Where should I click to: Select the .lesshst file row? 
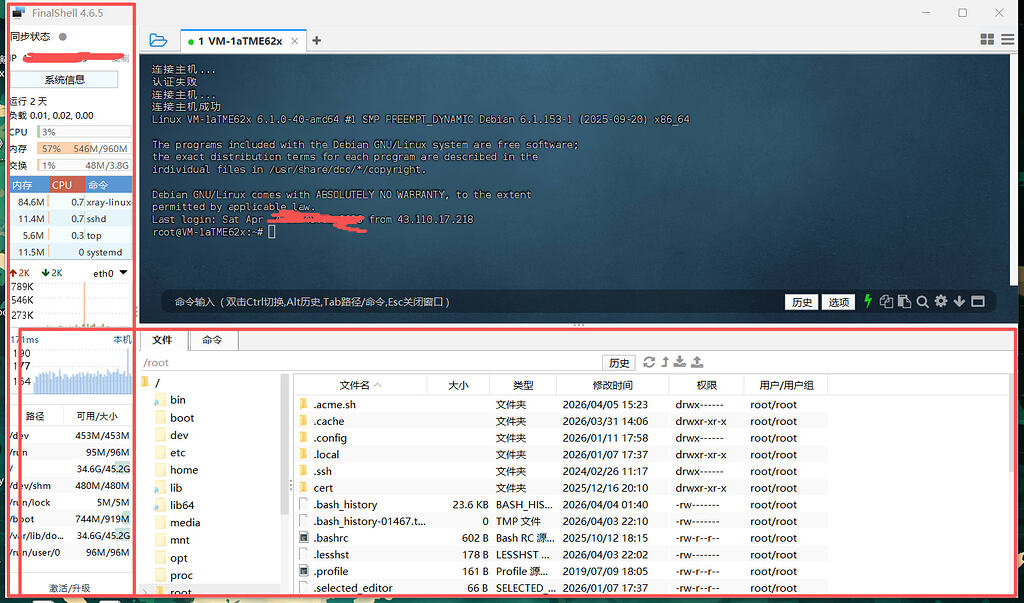[x=561, y=555]
